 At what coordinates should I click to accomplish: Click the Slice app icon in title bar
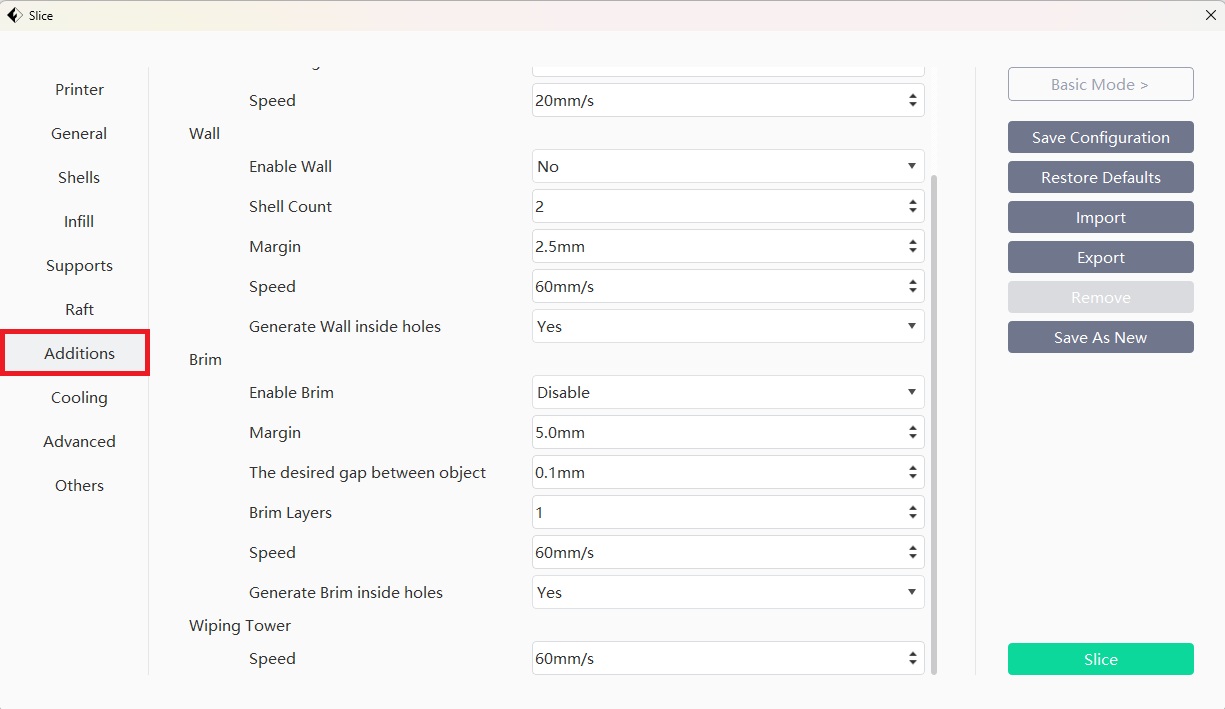pyautogui.click(x=14, y=15)
